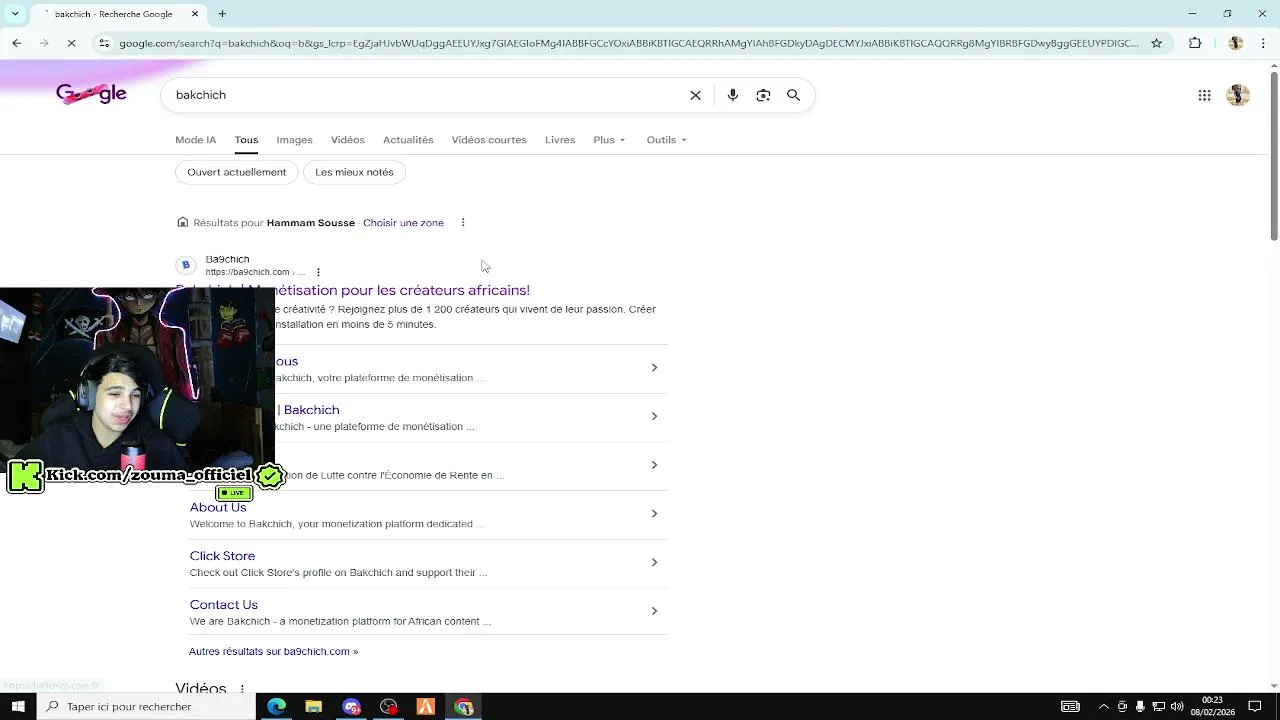
Task: Clear the search box with the X icon
Action: pyautogui.click(x=695, y=95)
